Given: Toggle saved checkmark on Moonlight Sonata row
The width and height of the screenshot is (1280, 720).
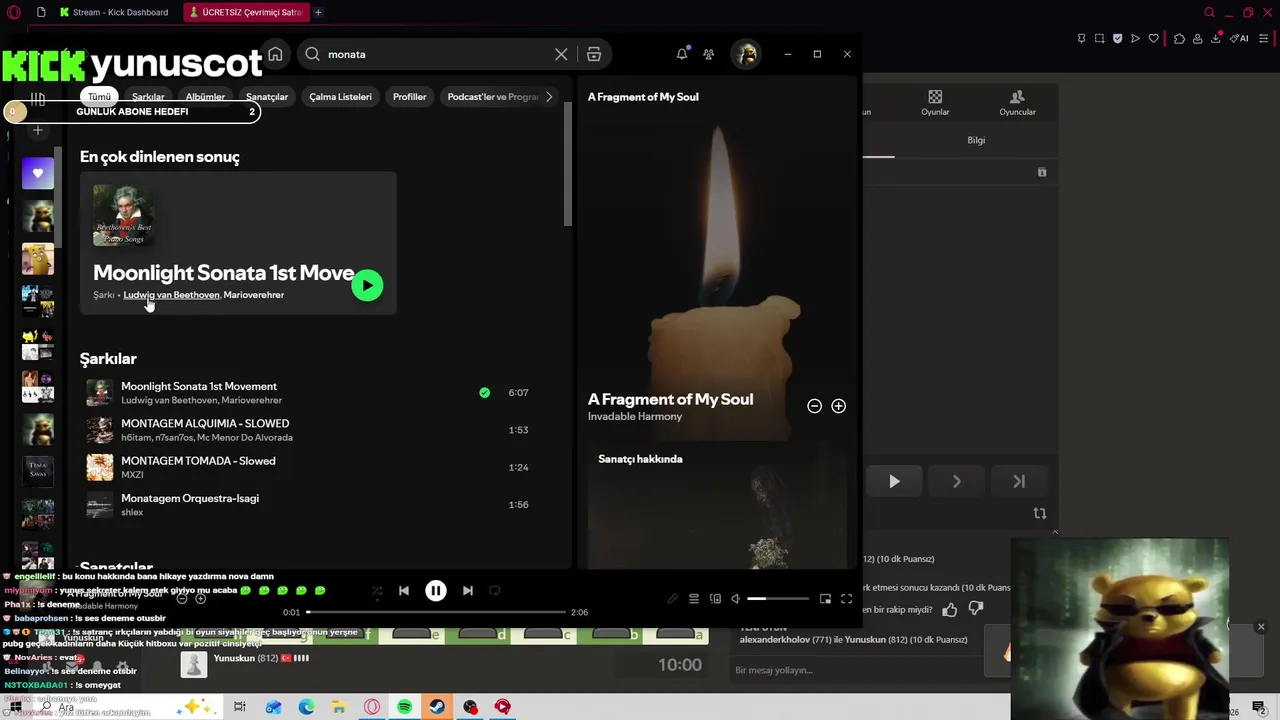Looking at the screenshot, I should pos(485,393).
